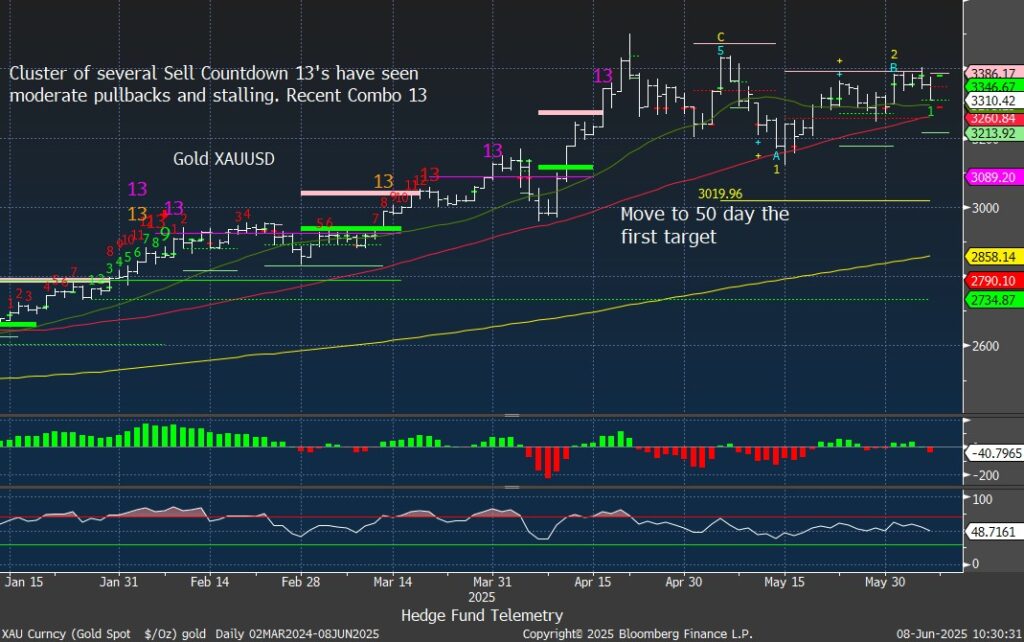Viewport: 1024px width, 642px height.
Task: Click the May 30 date axis label
Action: coord(885,581)
